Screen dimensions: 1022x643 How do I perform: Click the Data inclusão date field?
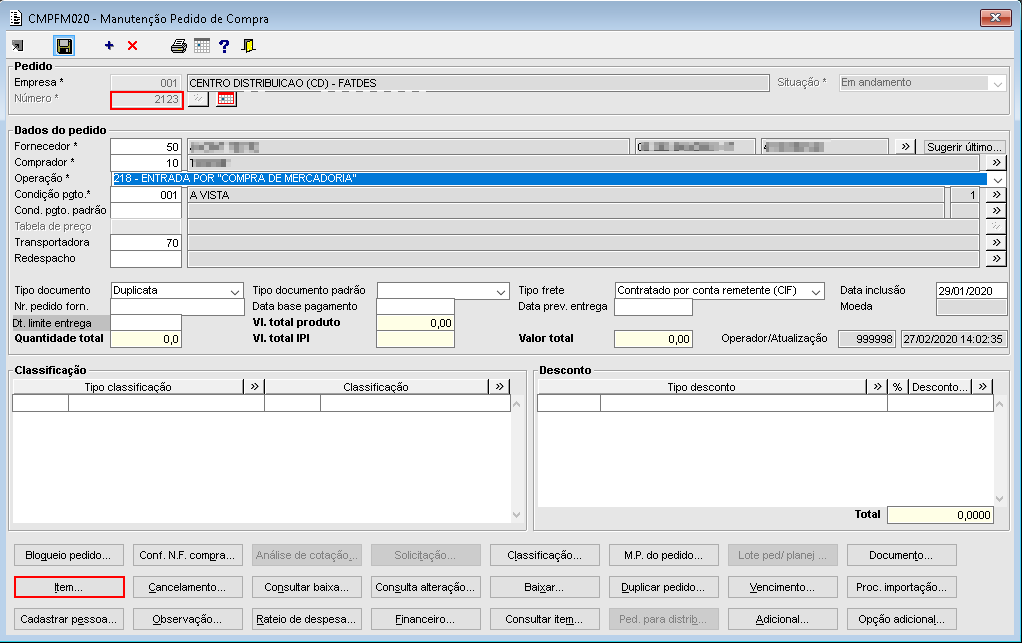971,291
